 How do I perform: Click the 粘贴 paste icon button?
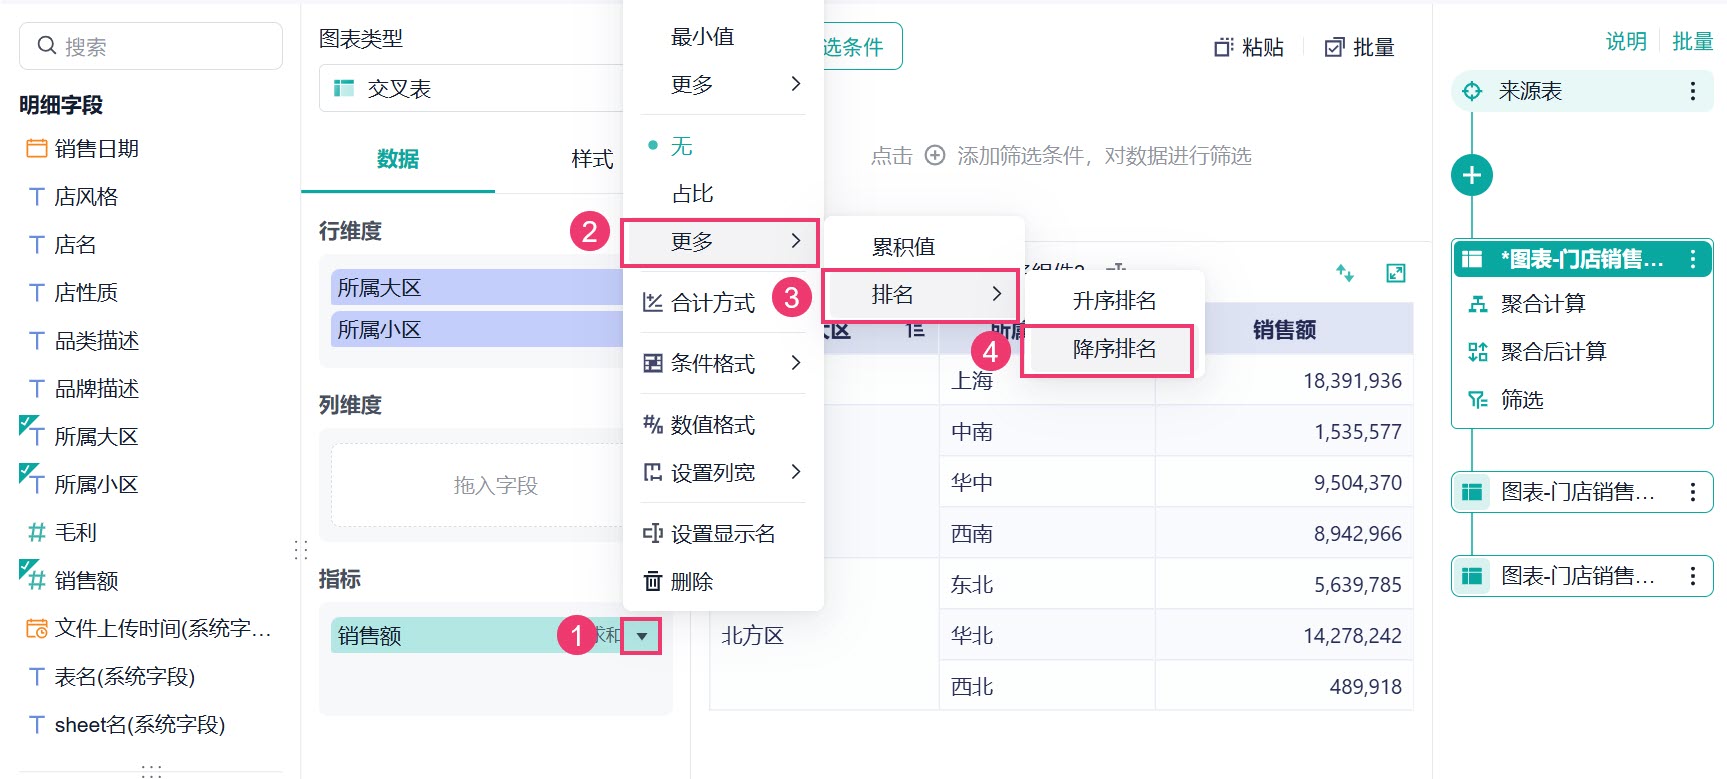1248,47
